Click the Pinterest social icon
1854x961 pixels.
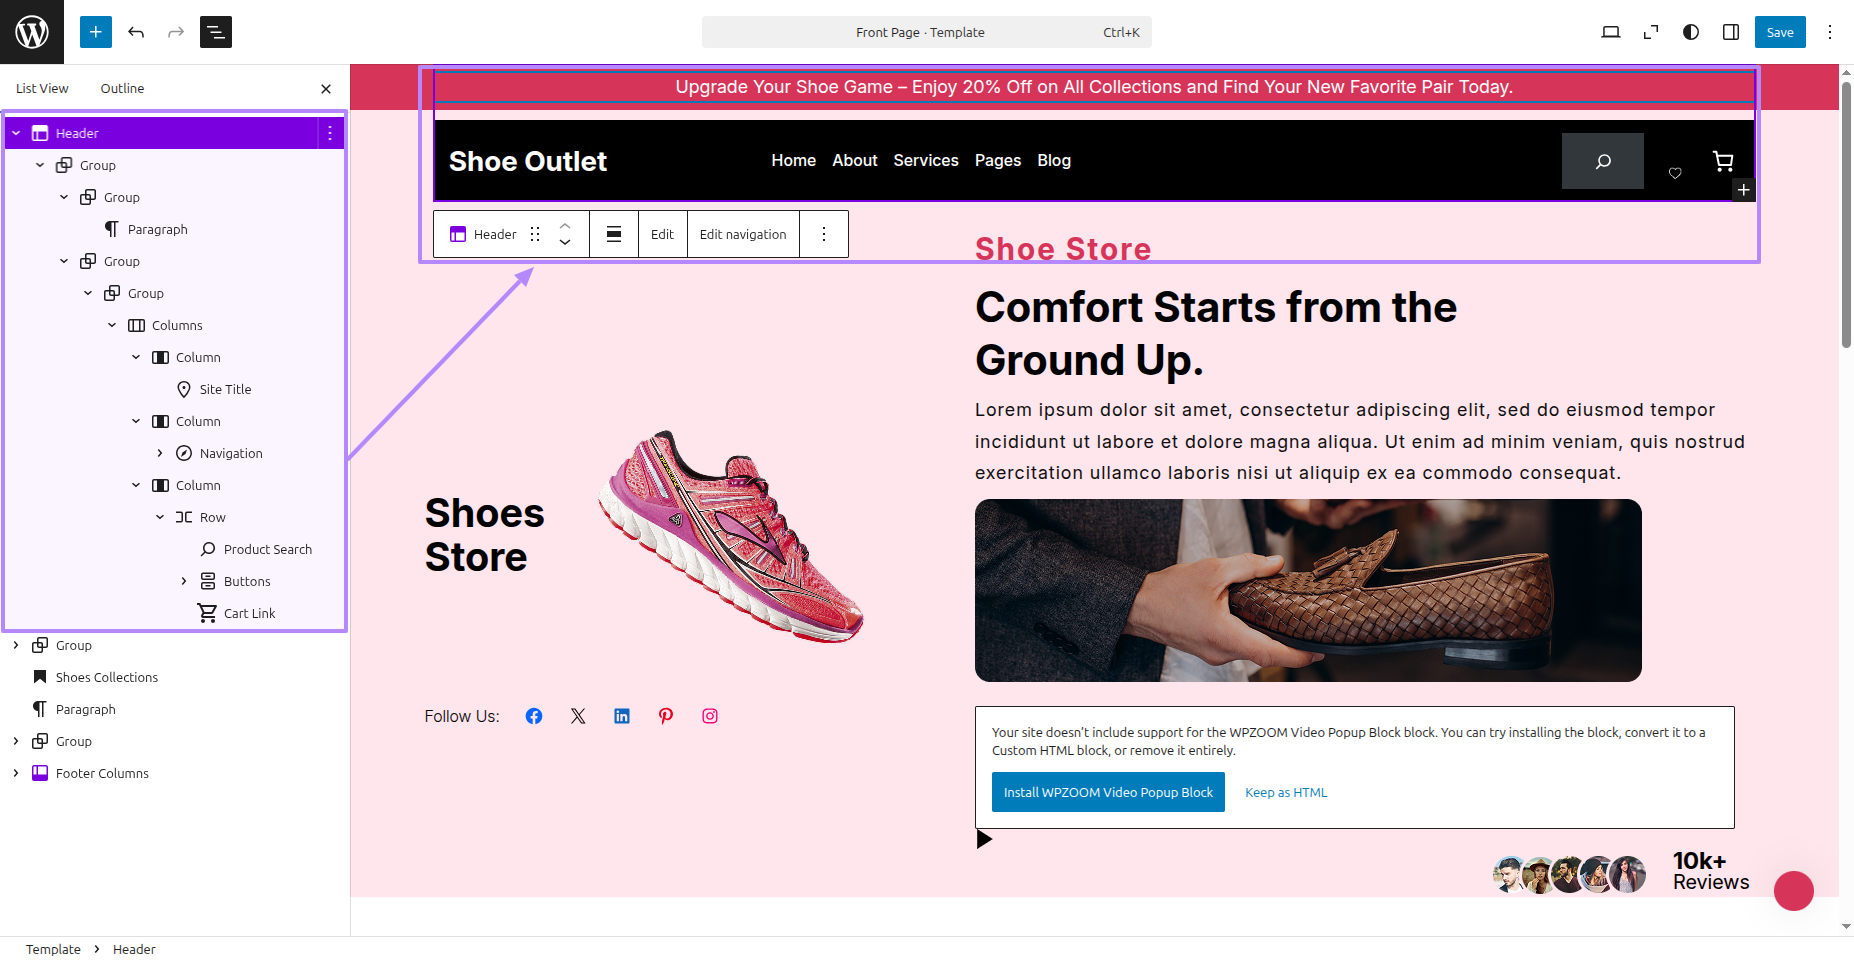[x=666, y=716]
